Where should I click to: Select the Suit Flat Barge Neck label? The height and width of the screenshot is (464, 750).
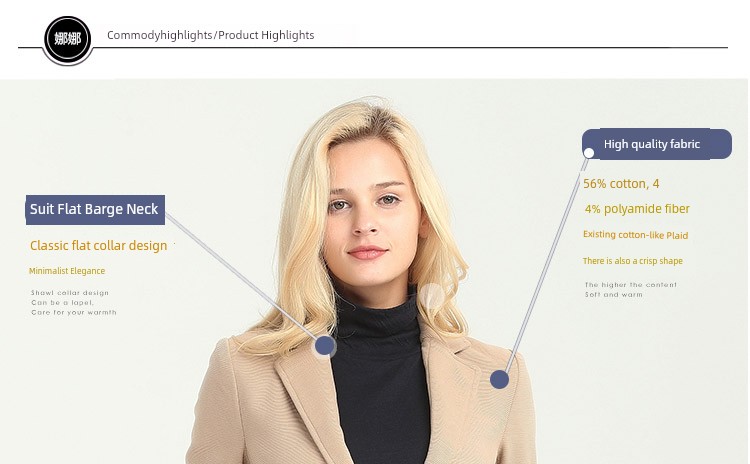[x=95, y=210]
